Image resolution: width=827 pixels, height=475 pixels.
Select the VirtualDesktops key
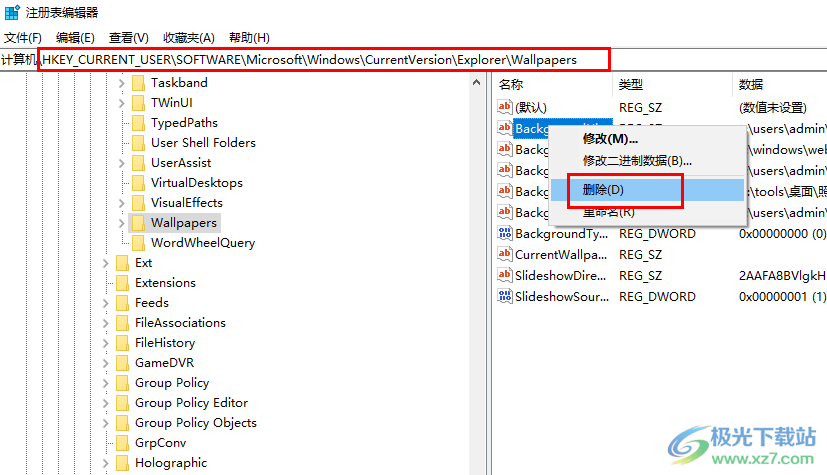(197, 183)
